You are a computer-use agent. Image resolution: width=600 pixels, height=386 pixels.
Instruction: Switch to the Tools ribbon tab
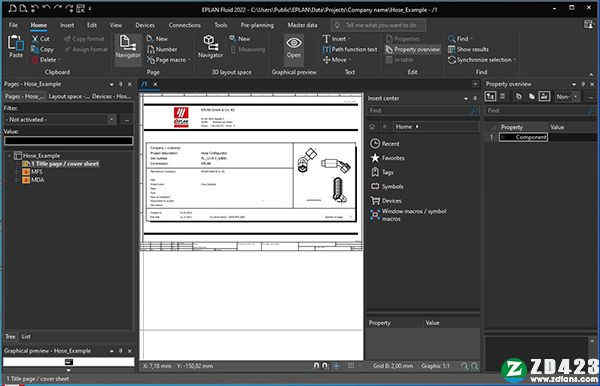[x=221, y=25]
